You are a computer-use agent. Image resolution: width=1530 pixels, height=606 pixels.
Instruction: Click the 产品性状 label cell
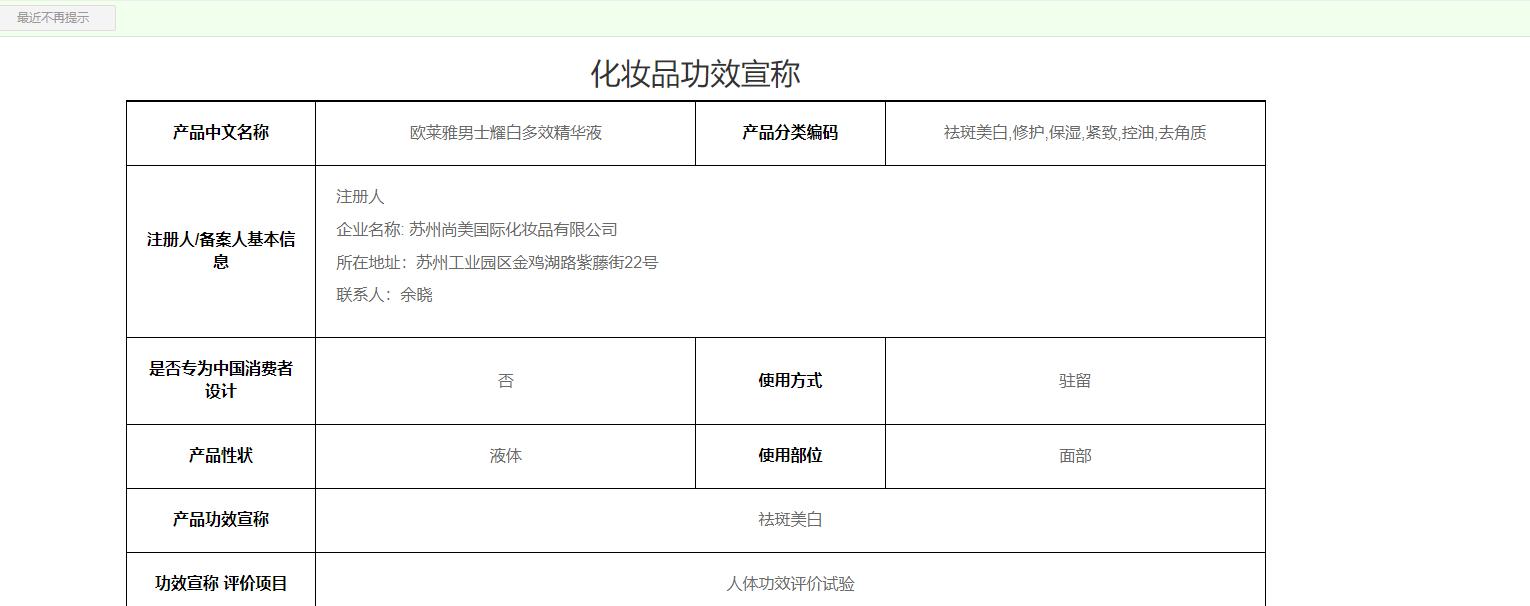coord(221,456)
